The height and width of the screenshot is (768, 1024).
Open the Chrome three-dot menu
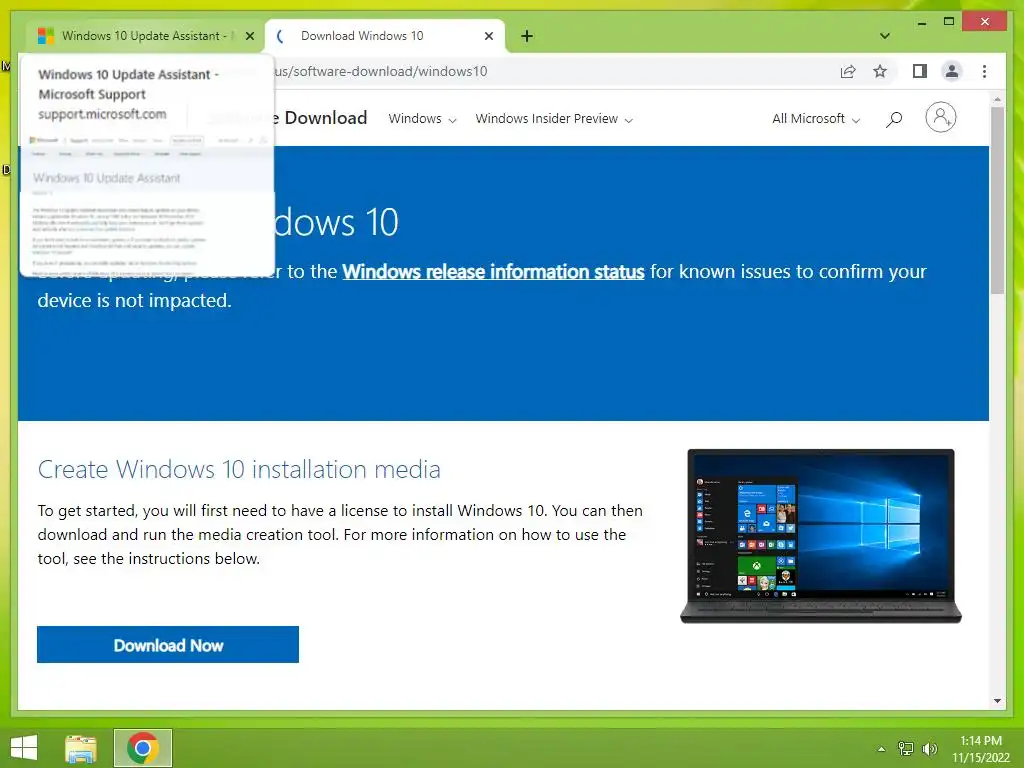pyautogui.click(x=984, y=71)
